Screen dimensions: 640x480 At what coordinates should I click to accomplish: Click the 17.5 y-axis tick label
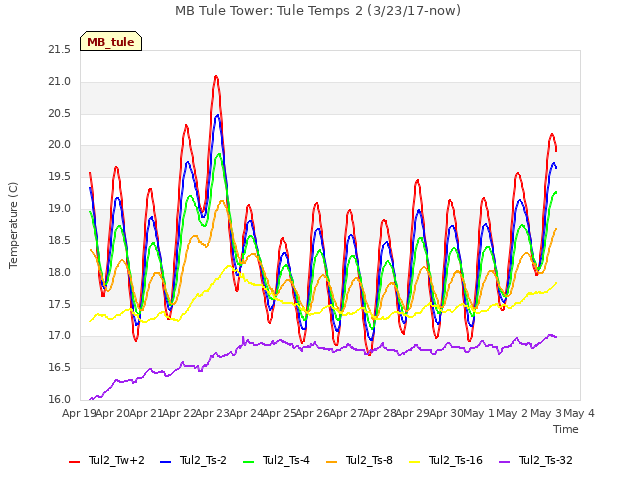pyautogui.click(x=60, y=304)
